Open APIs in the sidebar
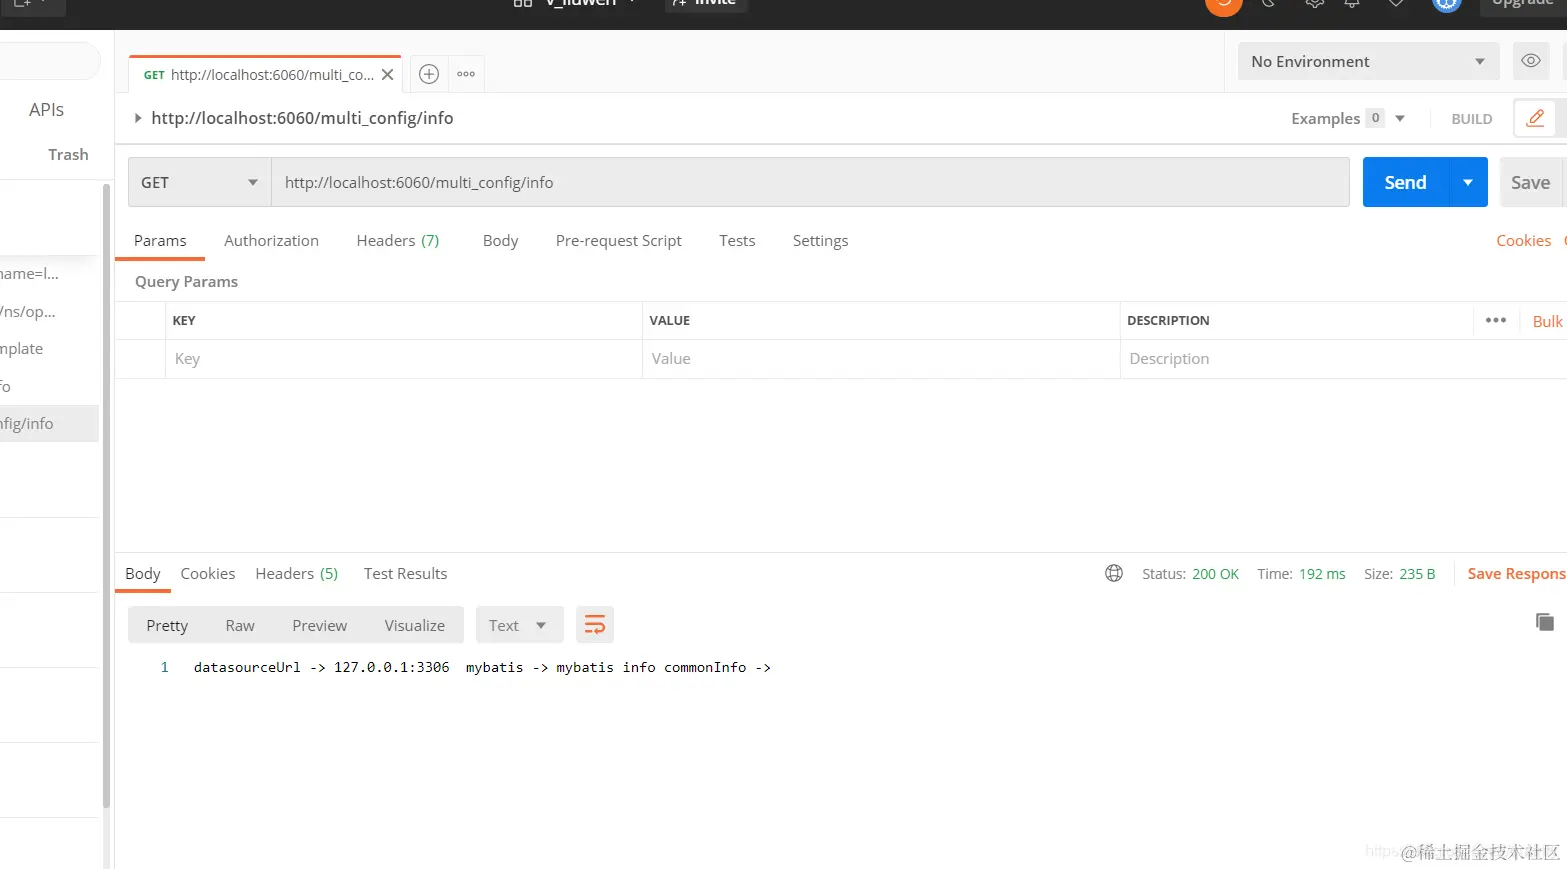1567x869 pixels. pyautogui.click(x=46, y=110)
